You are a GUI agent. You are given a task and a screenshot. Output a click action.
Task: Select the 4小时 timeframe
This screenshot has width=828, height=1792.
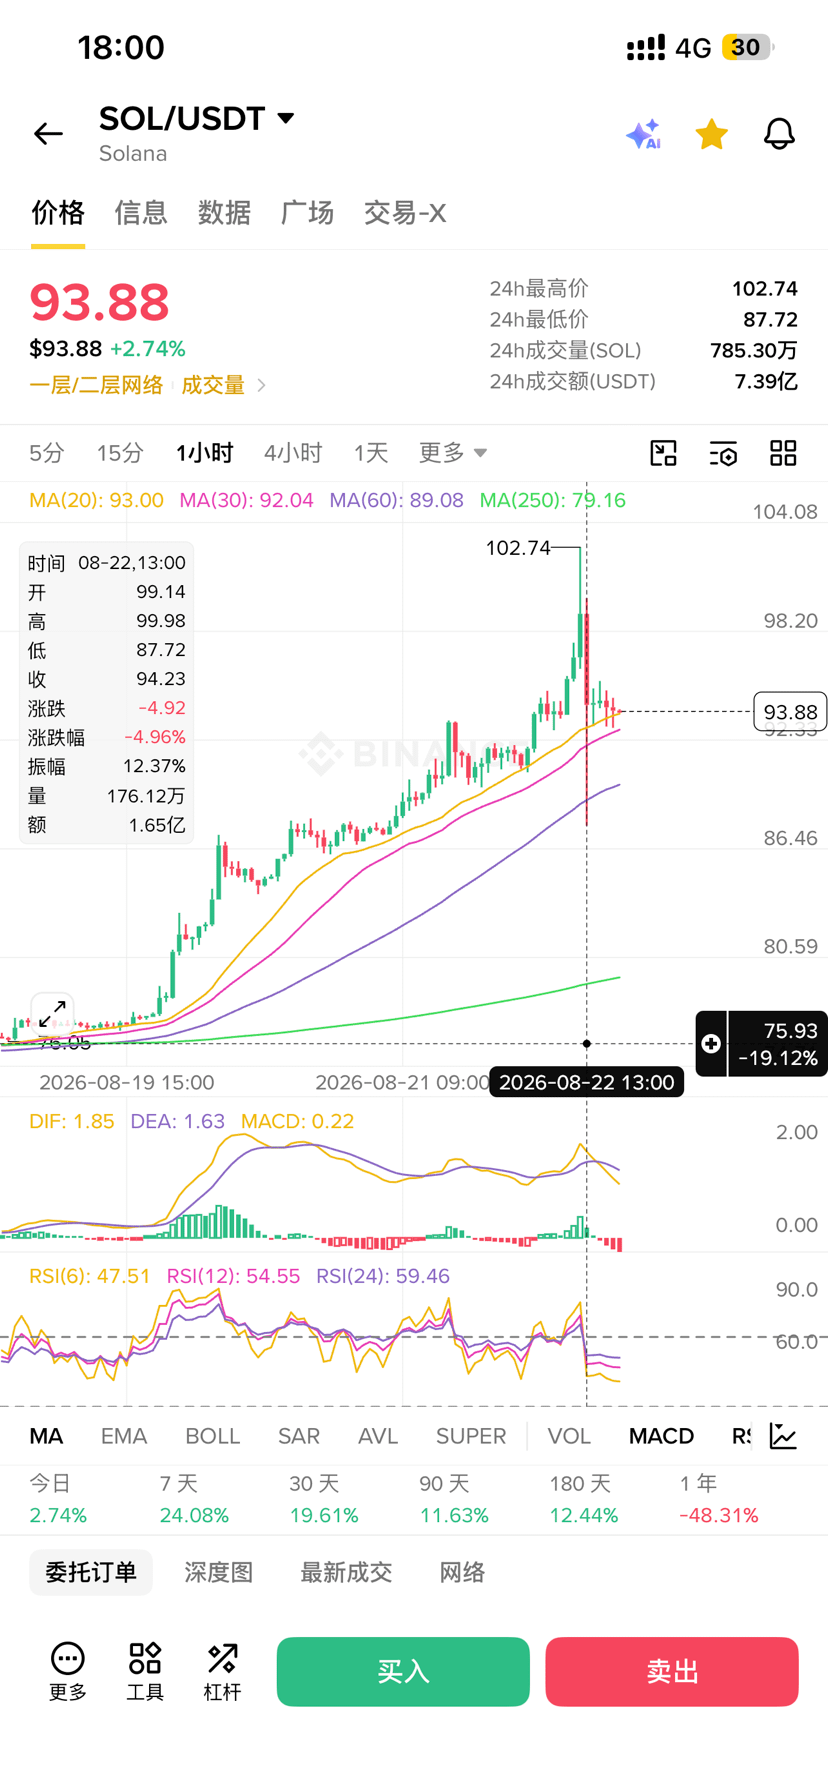[293, 453]
